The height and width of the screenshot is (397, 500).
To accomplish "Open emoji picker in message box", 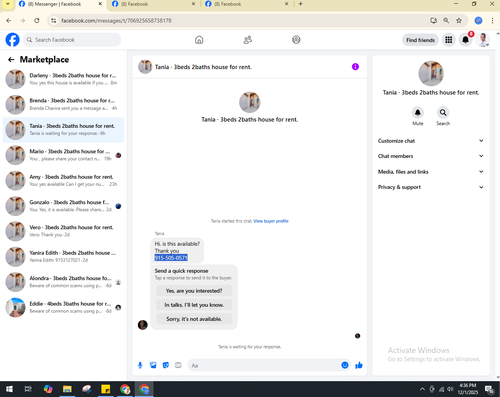I will click(x=345, y=365).
